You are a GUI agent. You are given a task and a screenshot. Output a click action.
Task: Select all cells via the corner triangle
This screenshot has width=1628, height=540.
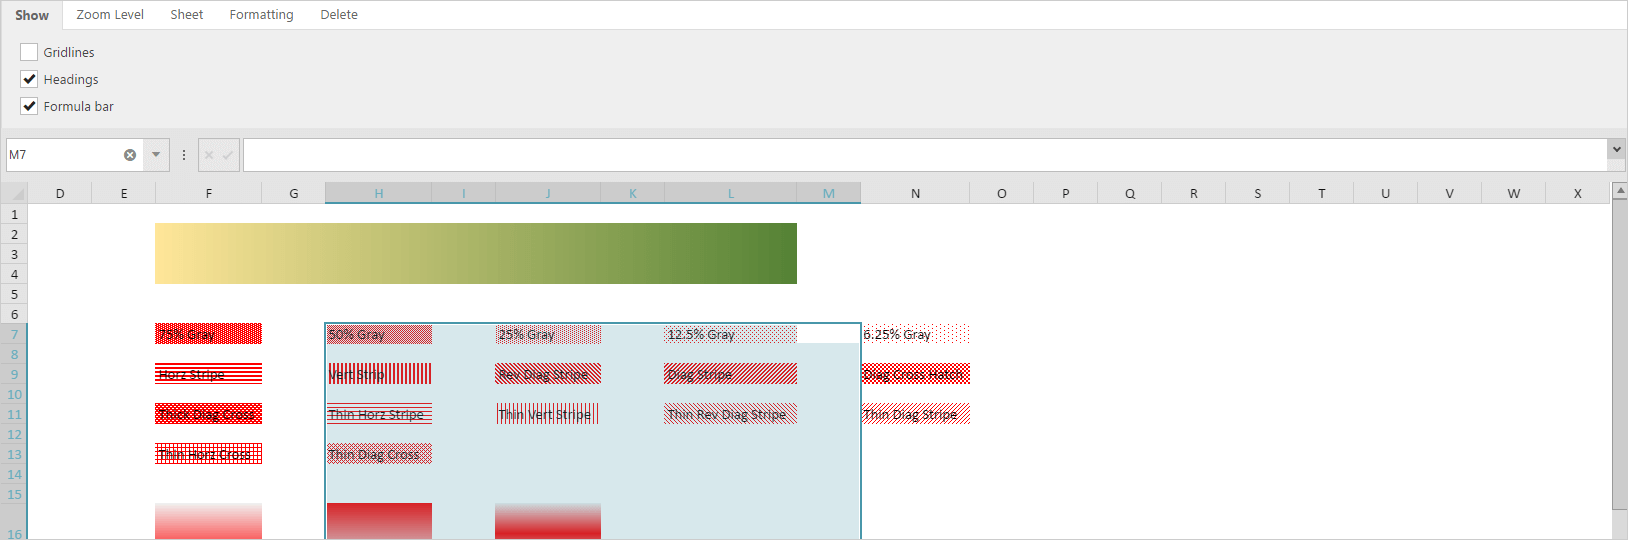coord(14,193)
